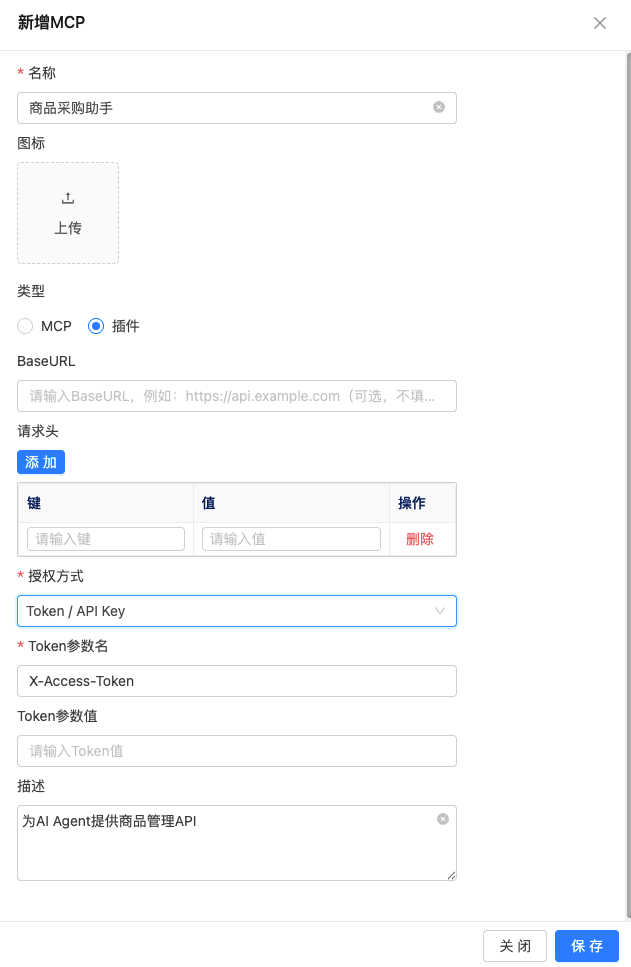Click the 请输入键 header key input

coord(106,539)
